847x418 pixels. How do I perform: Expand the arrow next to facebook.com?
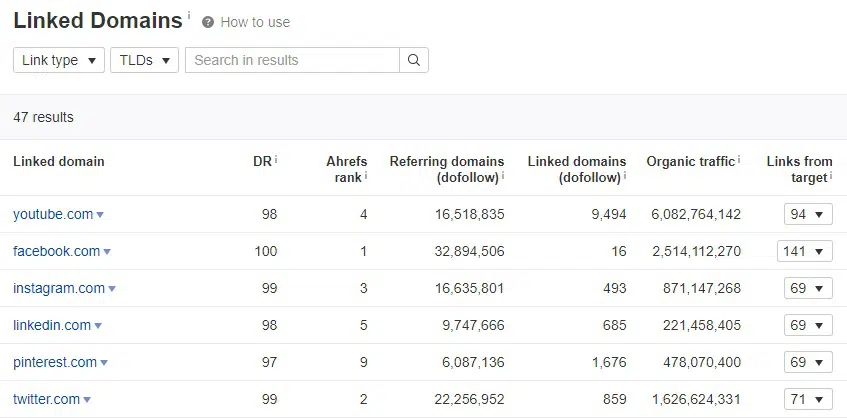107,252
